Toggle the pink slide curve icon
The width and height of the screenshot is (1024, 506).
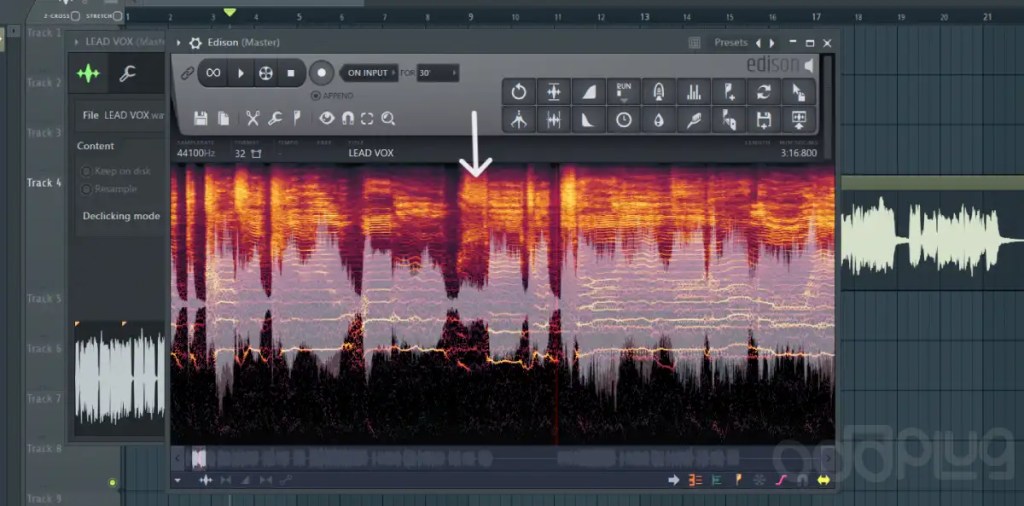click(x=781, y=481)
